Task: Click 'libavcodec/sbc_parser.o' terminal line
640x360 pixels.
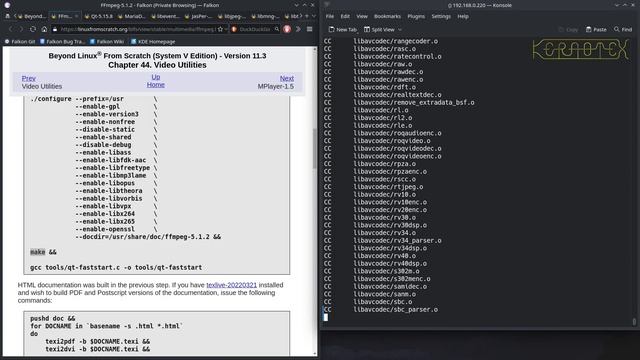Action: point(396,309)
